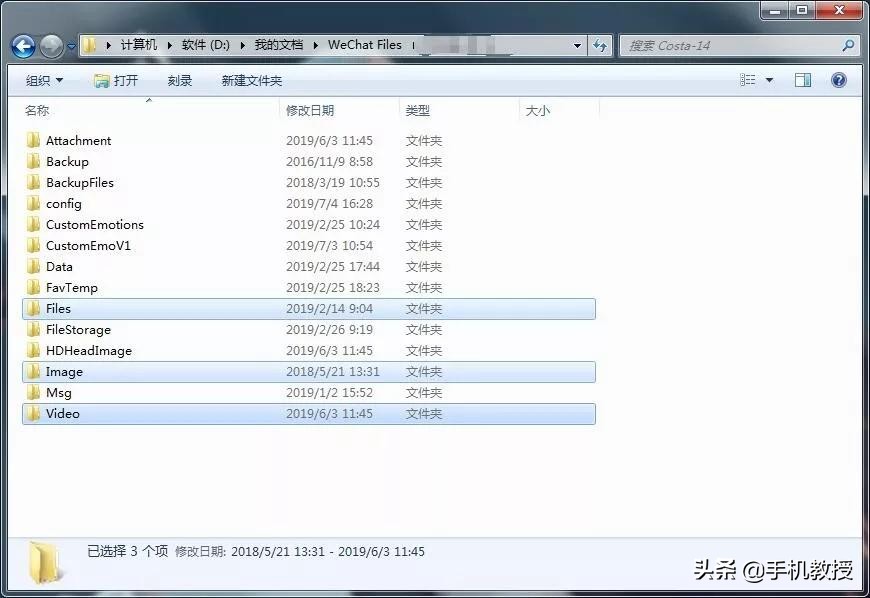Open the address bar history dropdown
Screen dimensions: 870x598
coord(577,45)
